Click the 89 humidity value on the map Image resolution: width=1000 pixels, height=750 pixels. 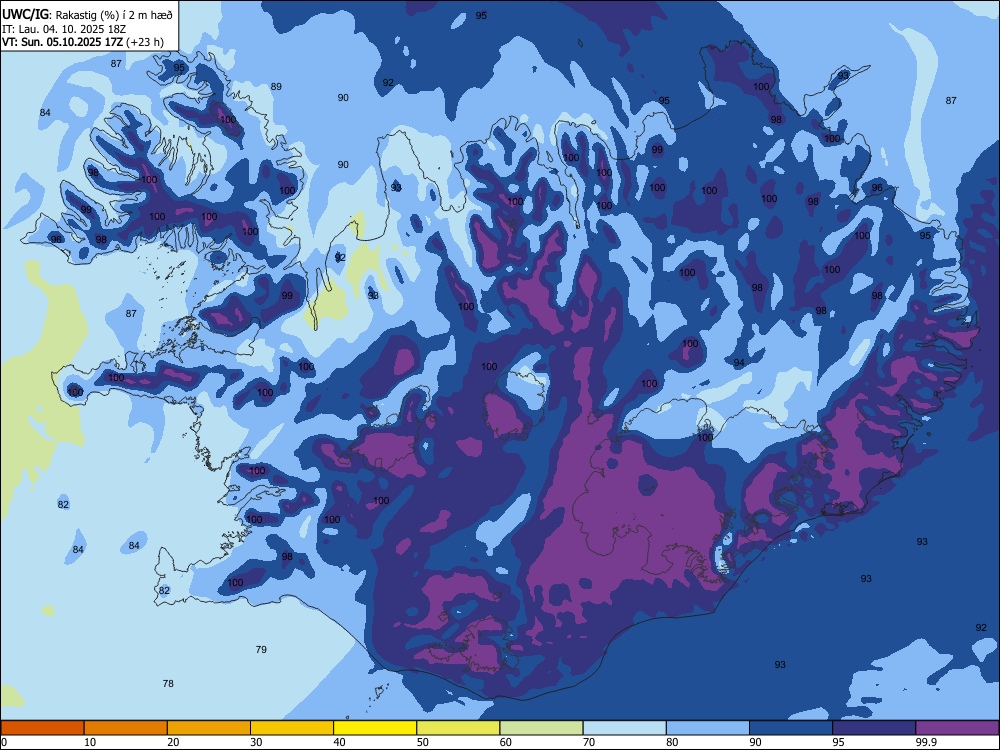click(276, 87)
